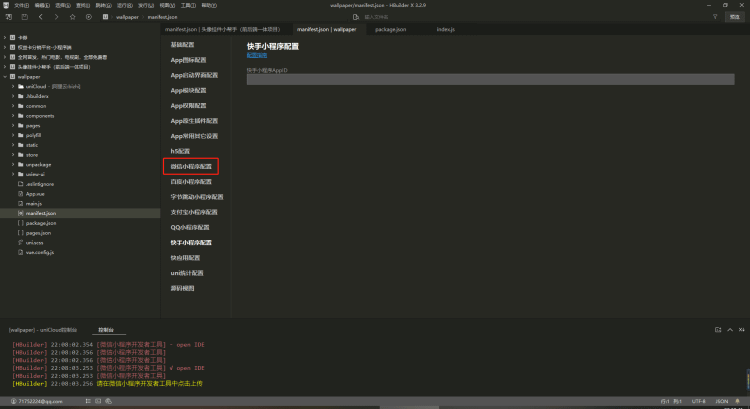Viewport: 750px width, 409px height.
Task: Open the 工具 menu
Action: coord(188,5)
